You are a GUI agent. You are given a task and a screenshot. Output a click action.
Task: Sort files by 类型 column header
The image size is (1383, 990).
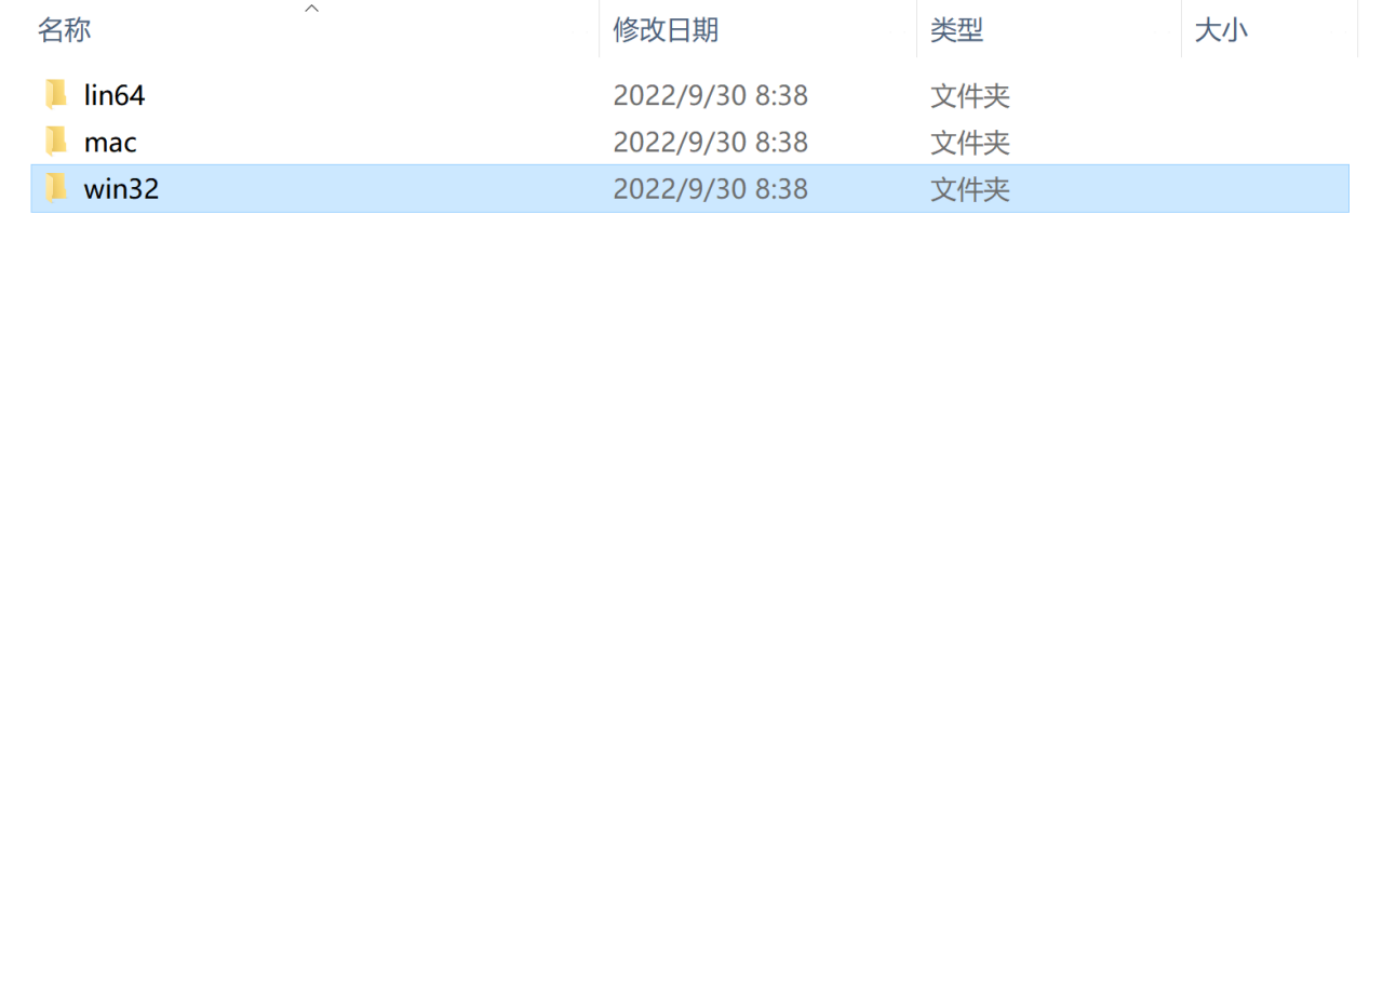pyautogui.click(x=957, y=30)
